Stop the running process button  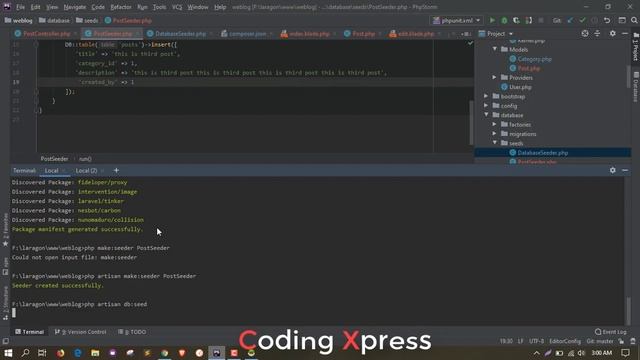pos(541,20)
